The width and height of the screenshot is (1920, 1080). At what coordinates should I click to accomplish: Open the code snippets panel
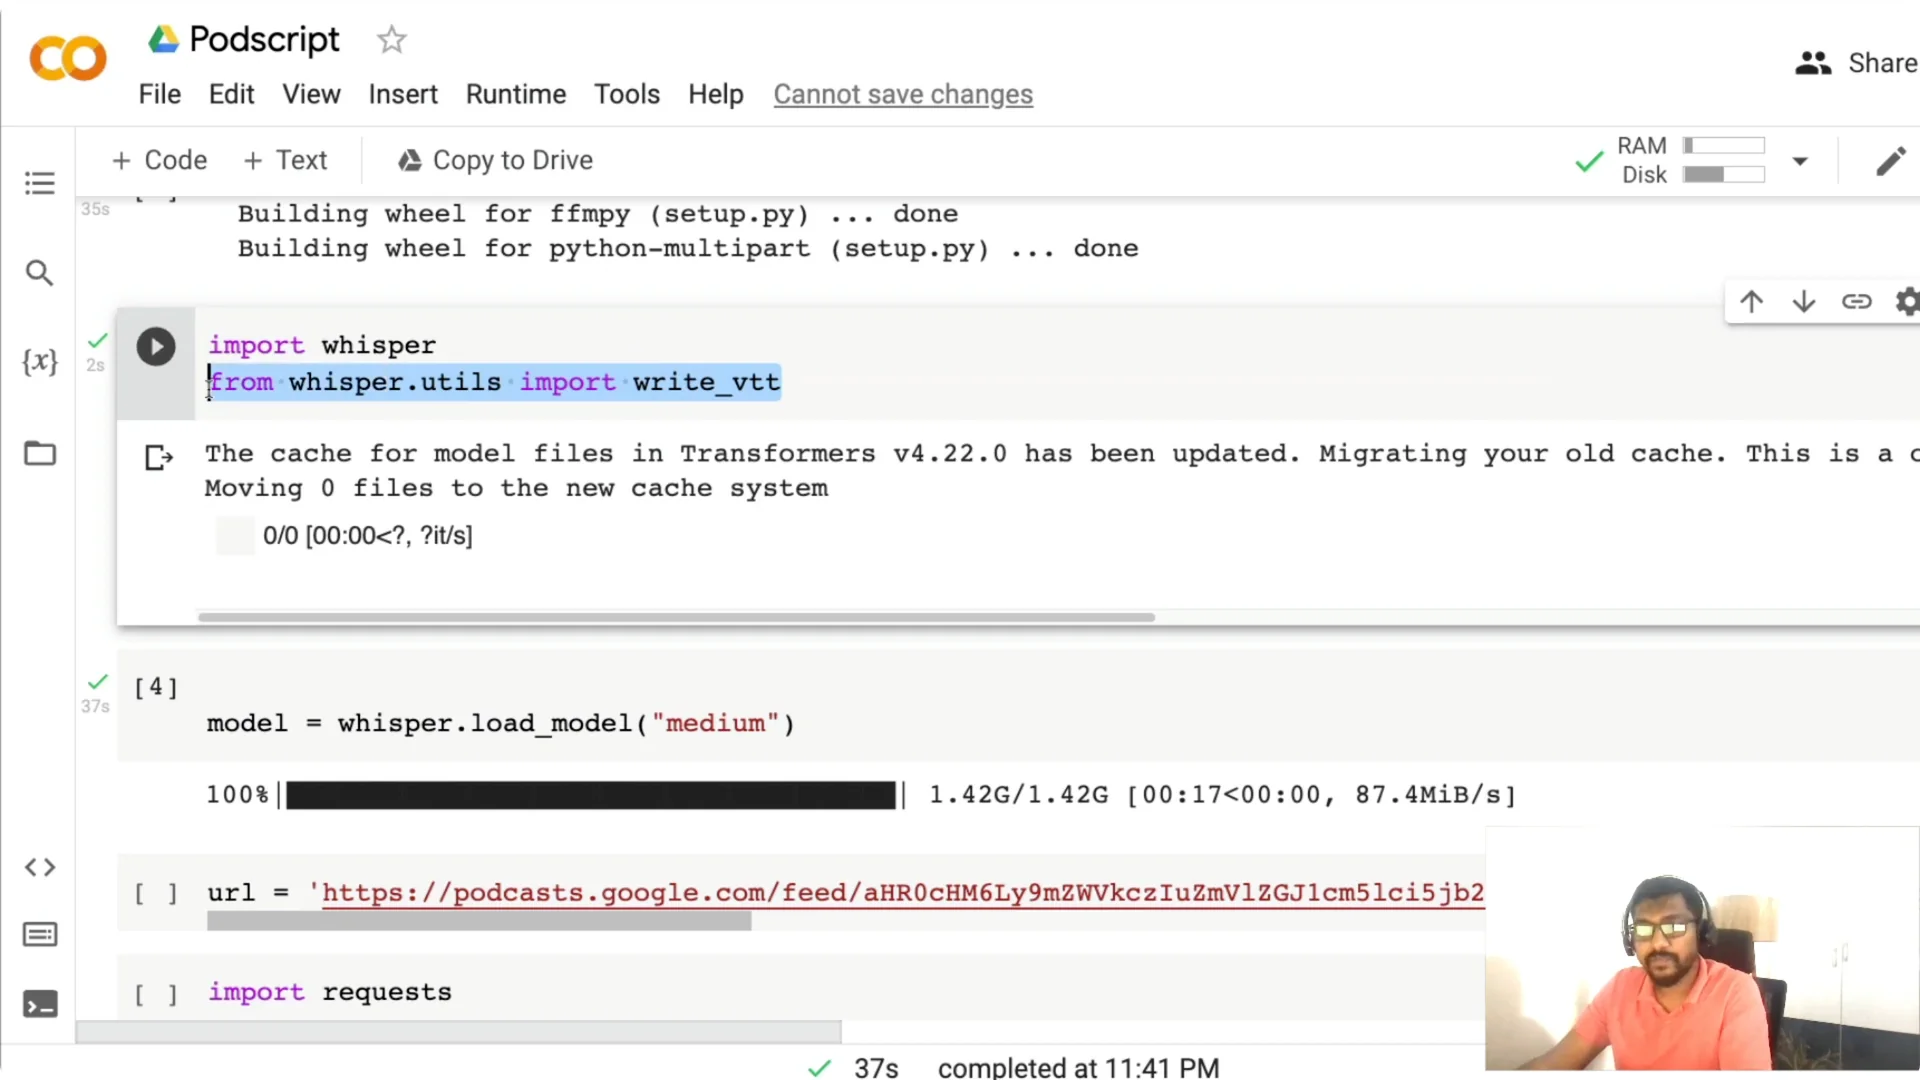40,867
